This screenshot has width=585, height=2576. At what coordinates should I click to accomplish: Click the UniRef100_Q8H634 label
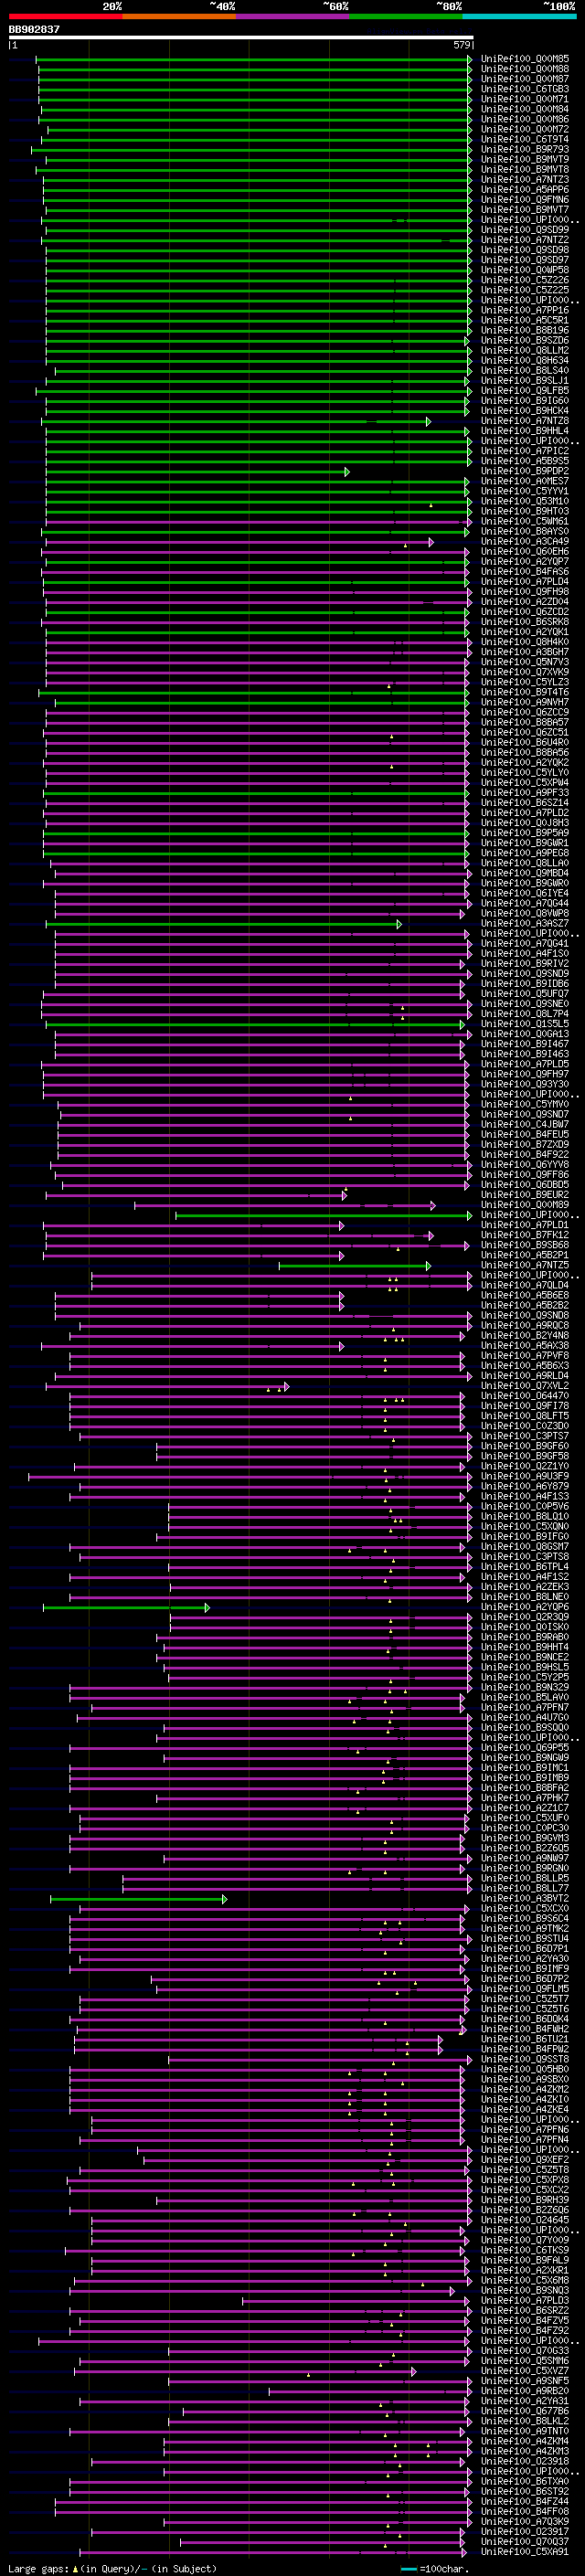[525, 361]
